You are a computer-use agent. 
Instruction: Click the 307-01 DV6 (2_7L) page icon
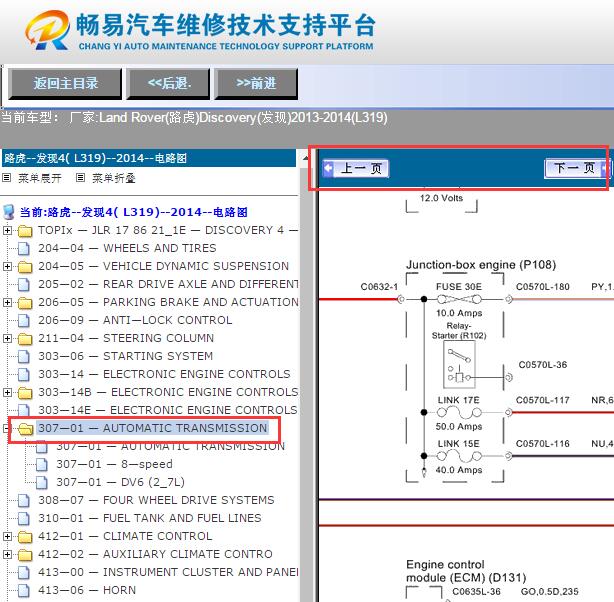42,483
